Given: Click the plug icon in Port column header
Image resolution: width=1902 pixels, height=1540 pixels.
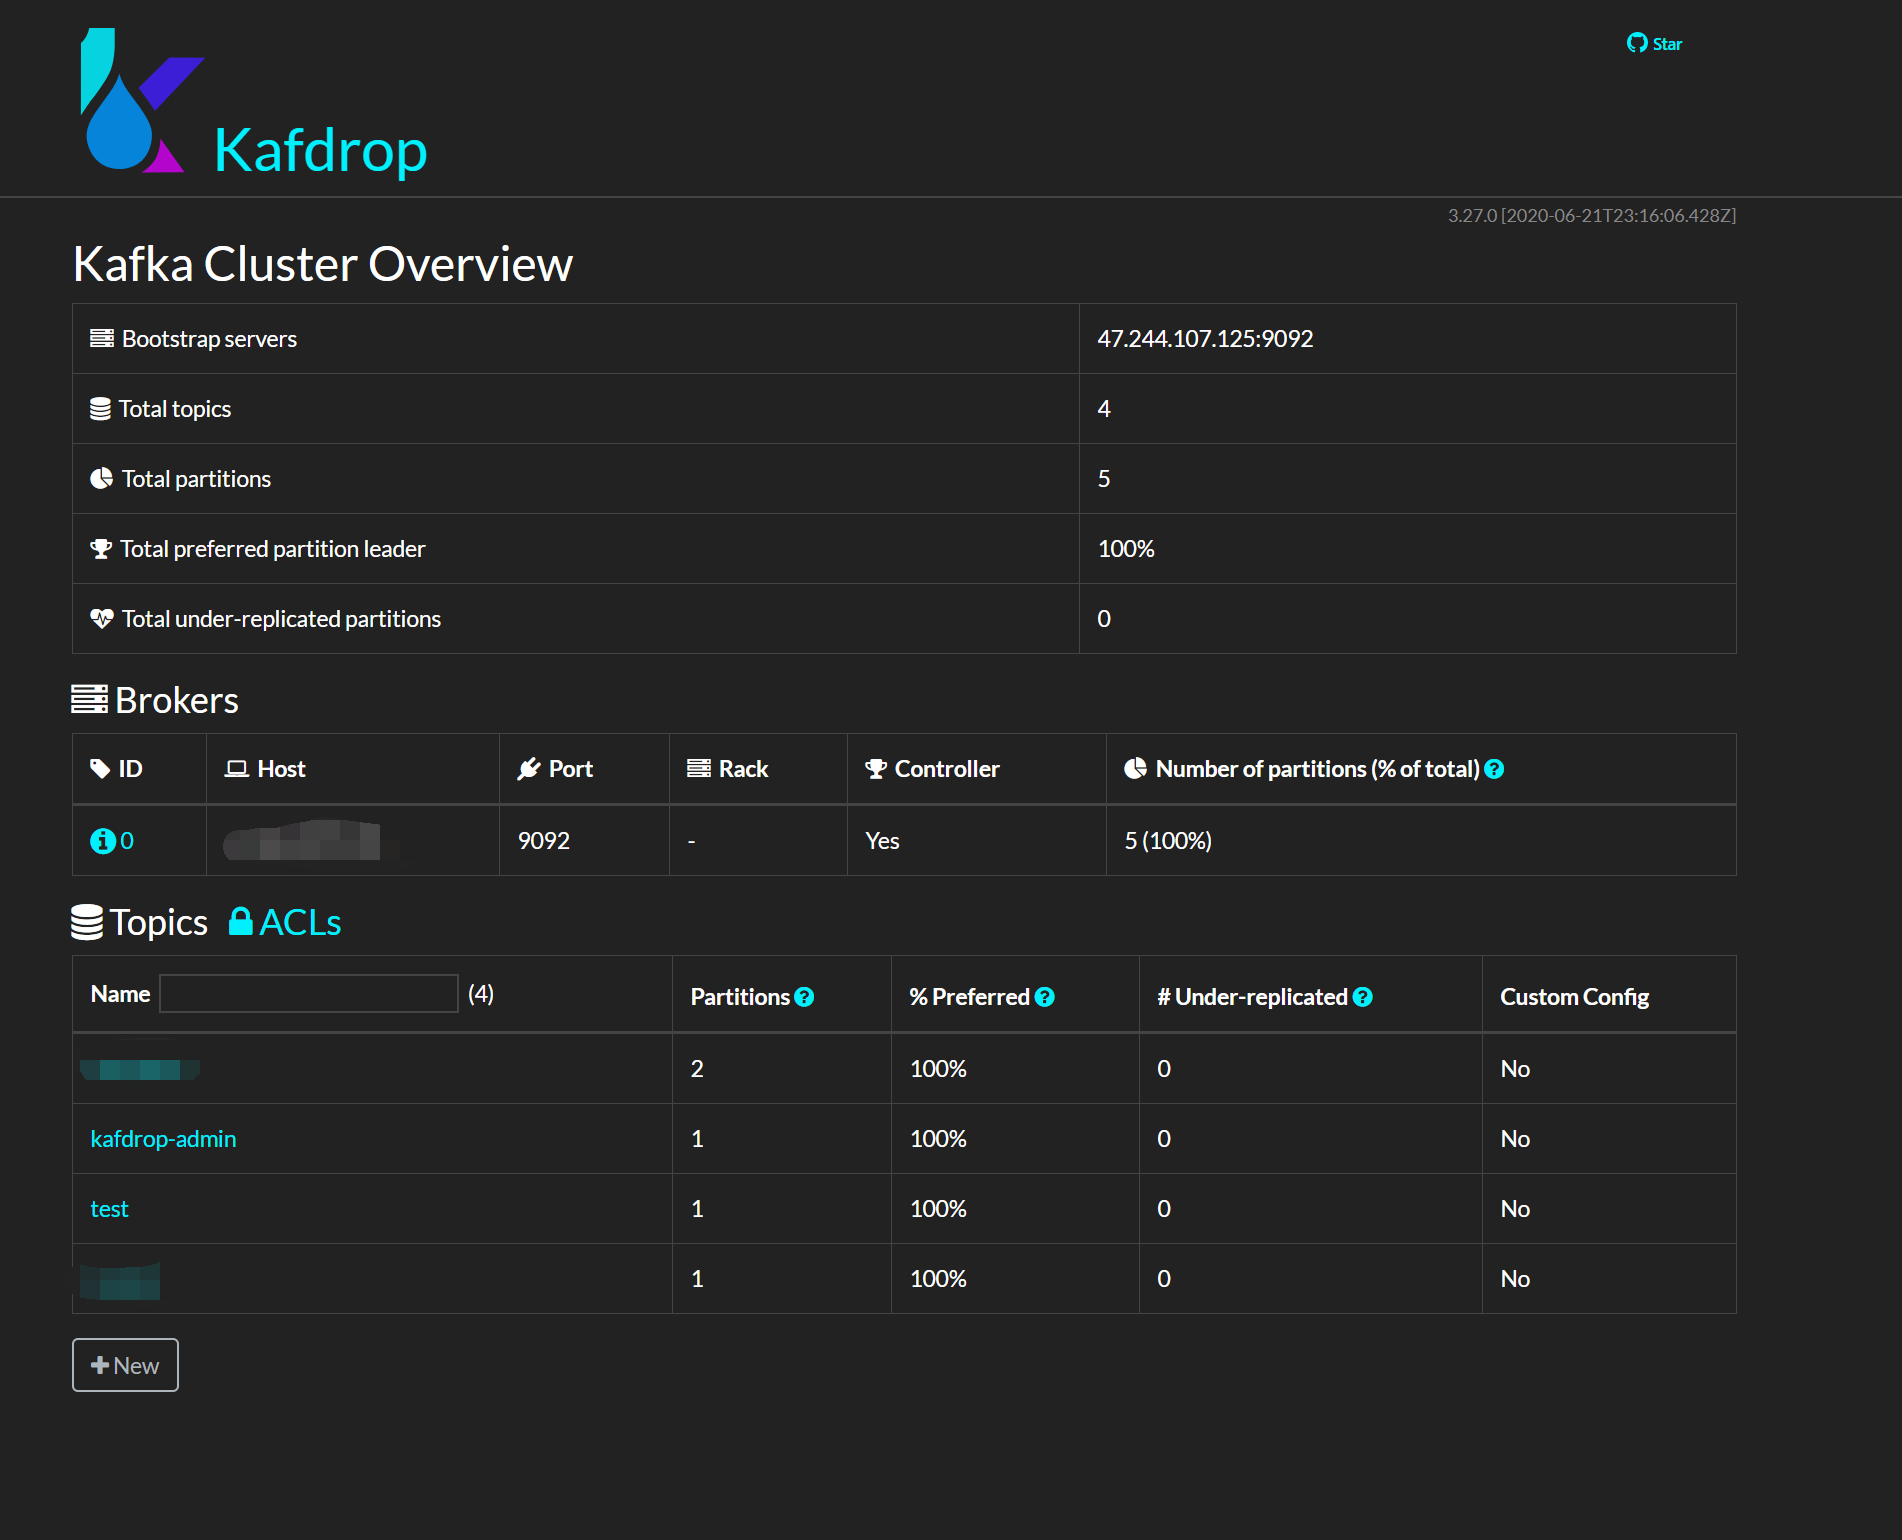Looking at the screenshot, I should tap(529, 769).
